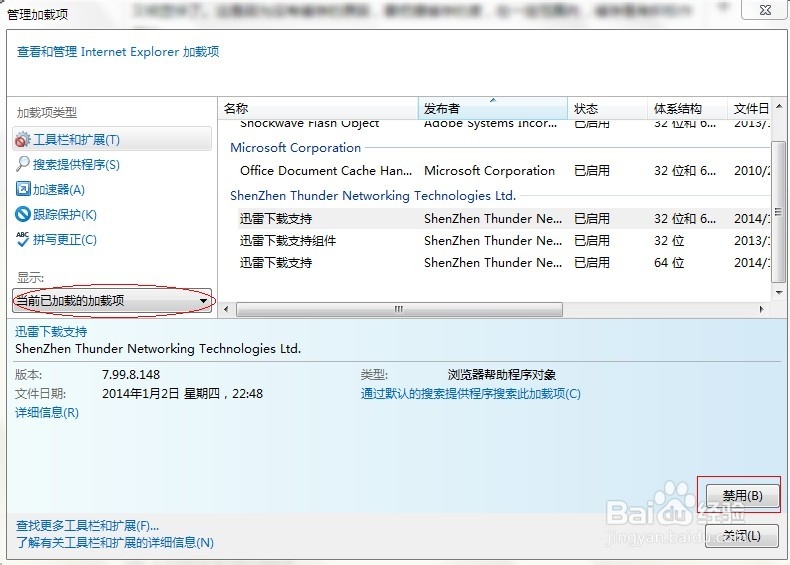
Task: Open 了解有关工具栏和扩展的详细信息(N) link
Action: (115, 543)
